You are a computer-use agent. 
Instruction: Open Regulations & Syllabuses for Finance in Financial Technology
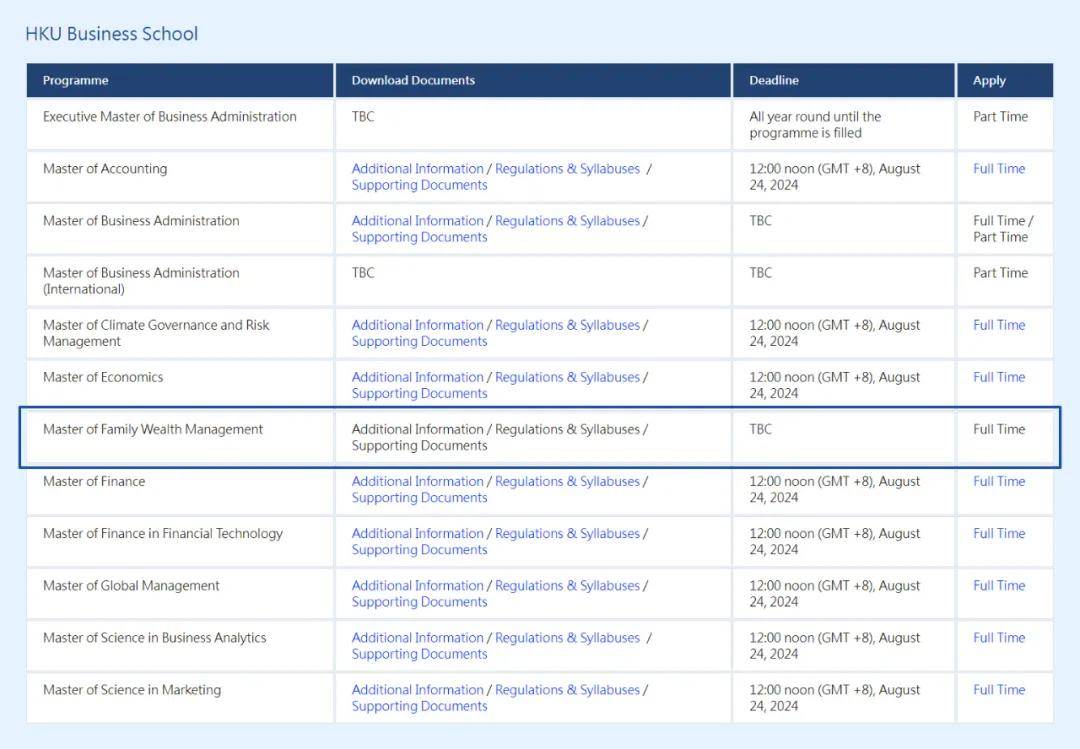tap(568, 534)
